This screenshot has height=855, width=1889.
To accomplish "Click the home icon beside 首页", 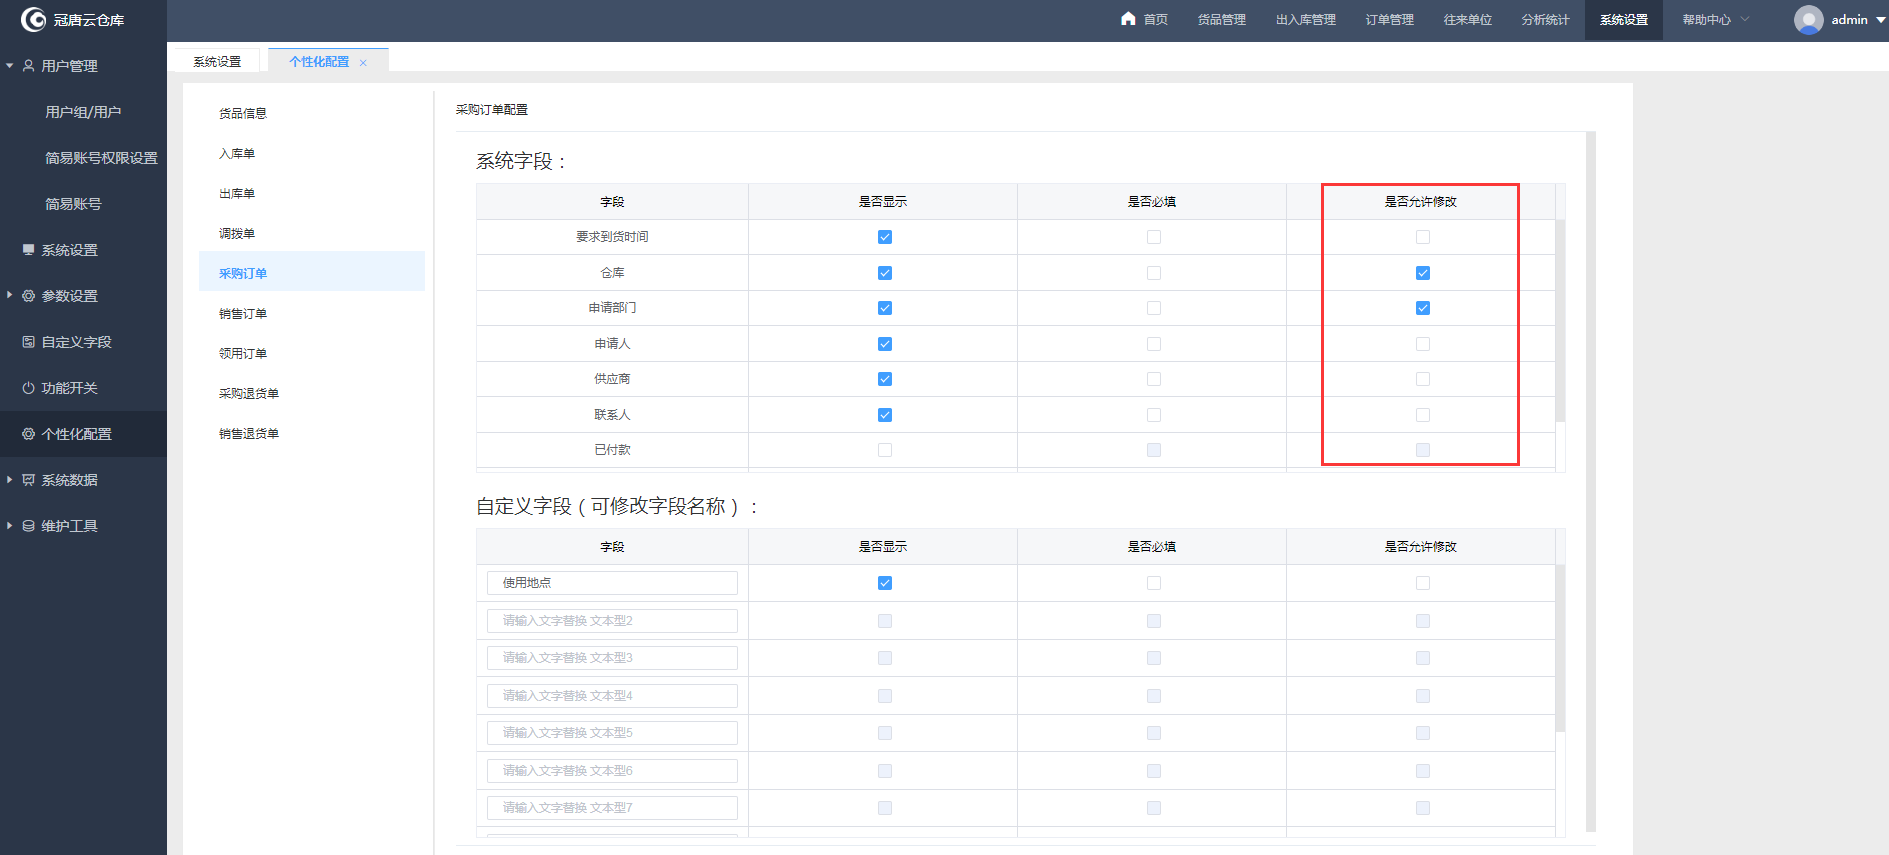I will pos(1128,19).
